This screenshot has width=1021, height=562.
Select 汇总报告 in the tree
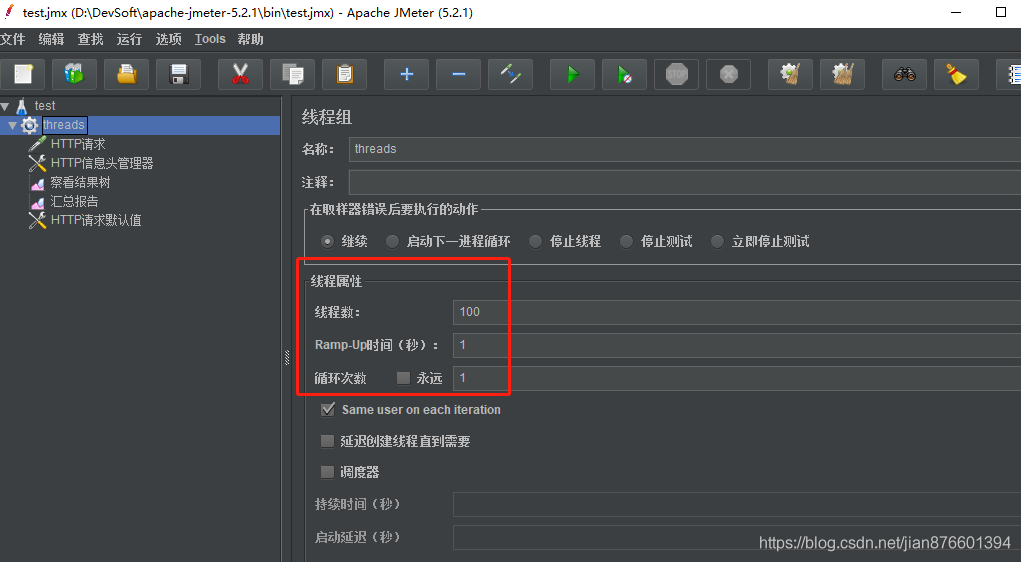tap(74, 201)
